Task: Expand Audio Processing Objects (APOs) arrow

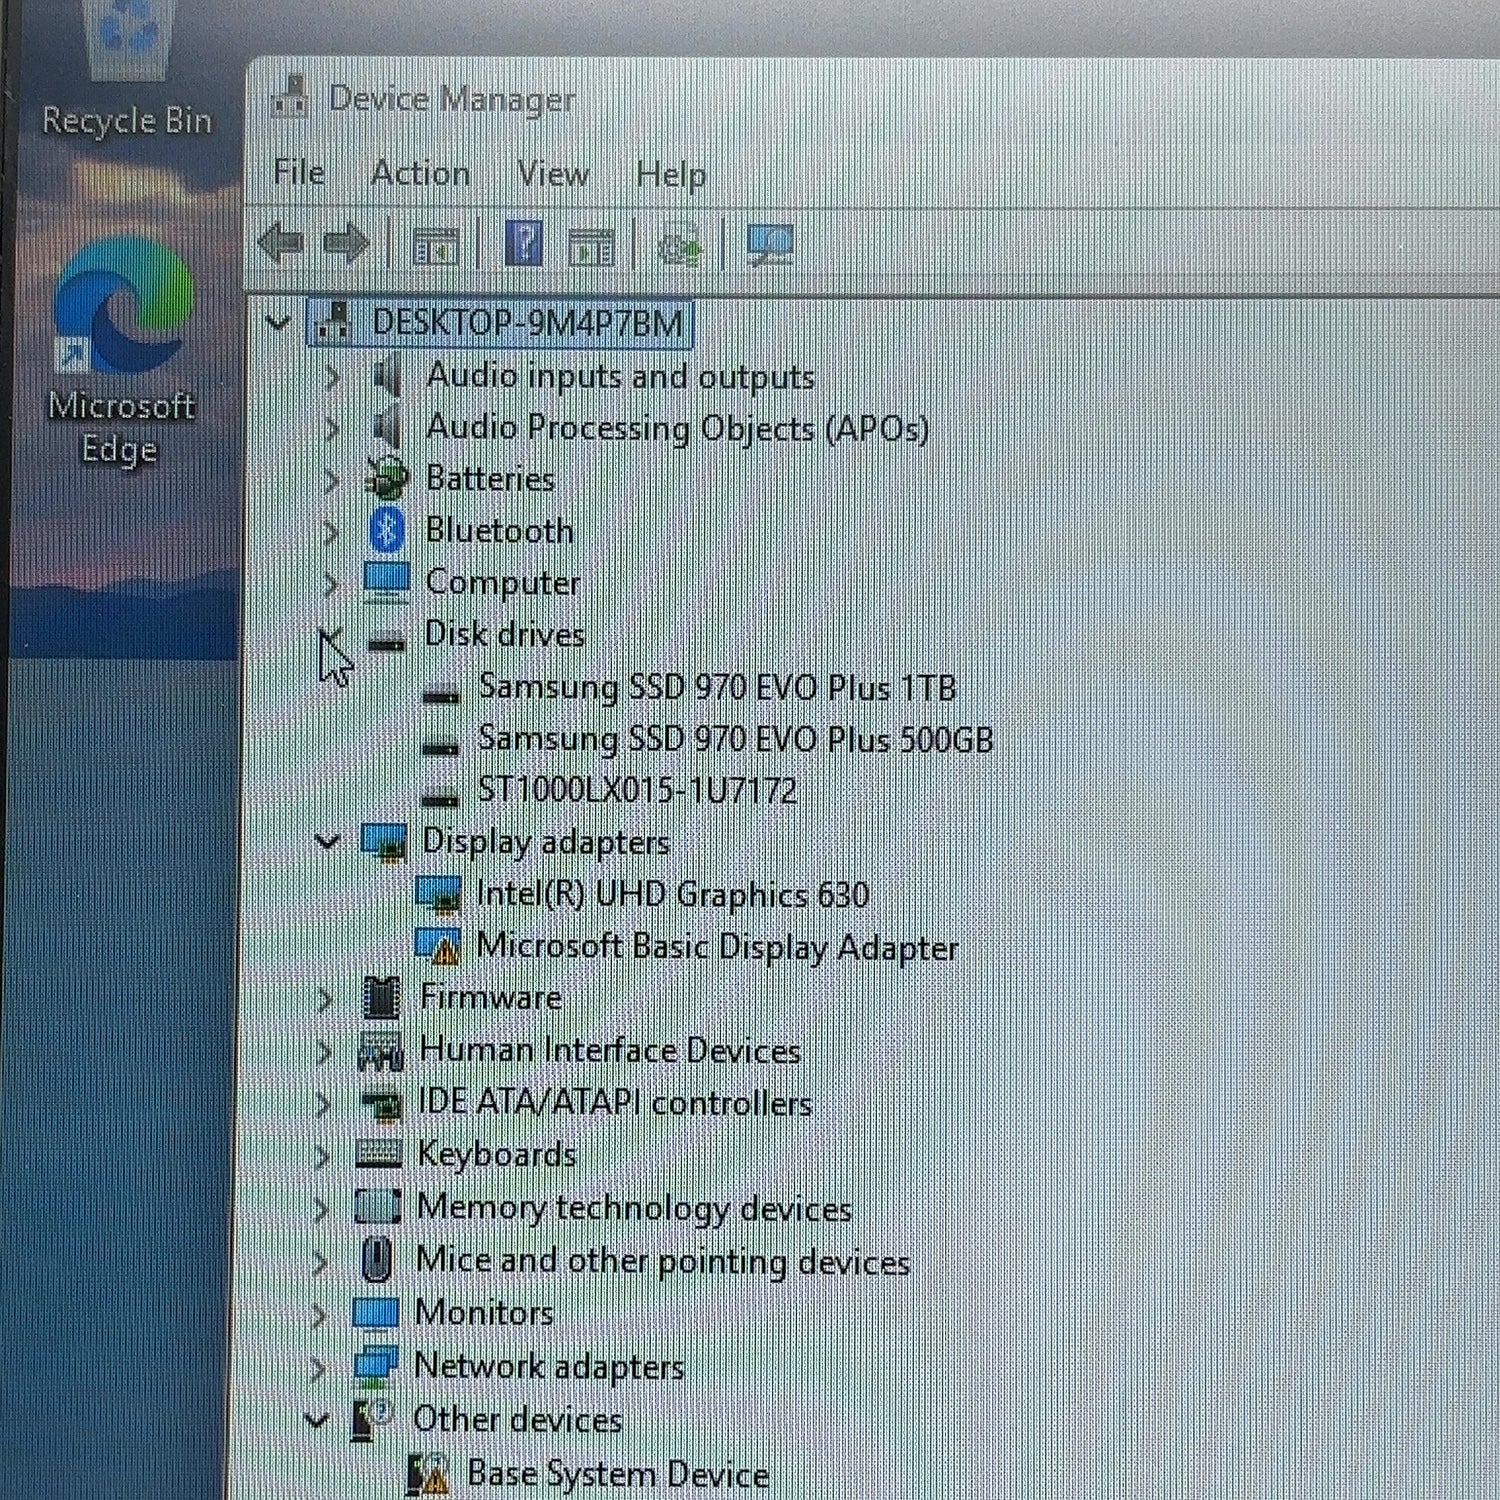Action: (x=332, y=429)
